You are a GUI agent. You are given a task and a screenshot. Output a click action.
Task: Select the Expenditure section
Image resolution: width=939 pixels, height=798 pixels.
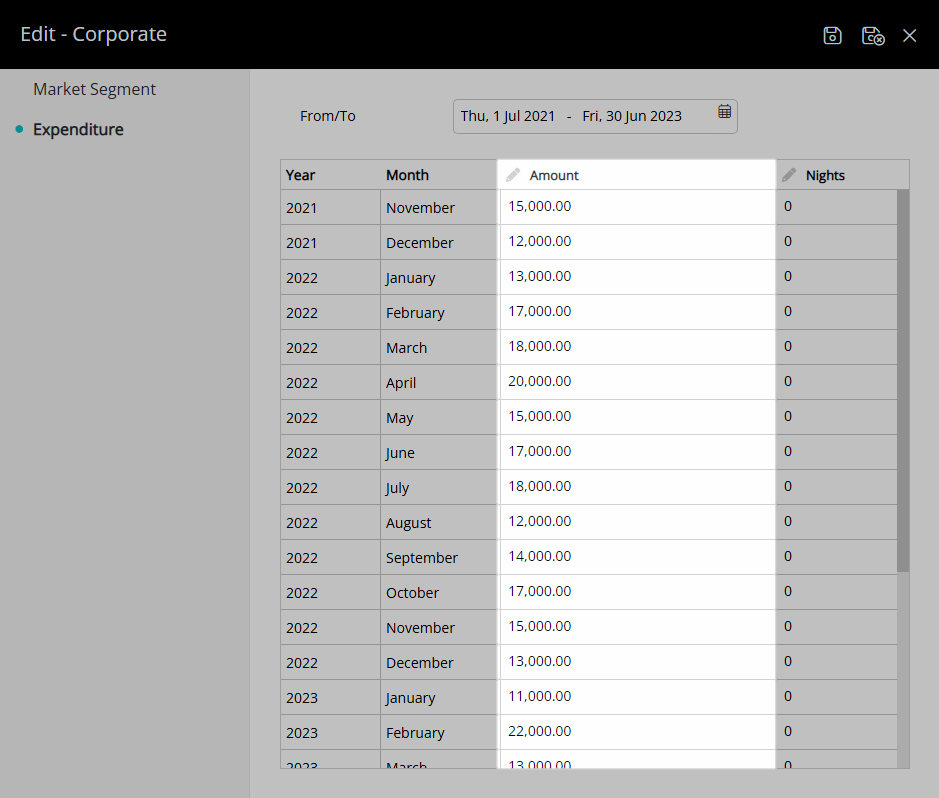[x=78, y=129]
